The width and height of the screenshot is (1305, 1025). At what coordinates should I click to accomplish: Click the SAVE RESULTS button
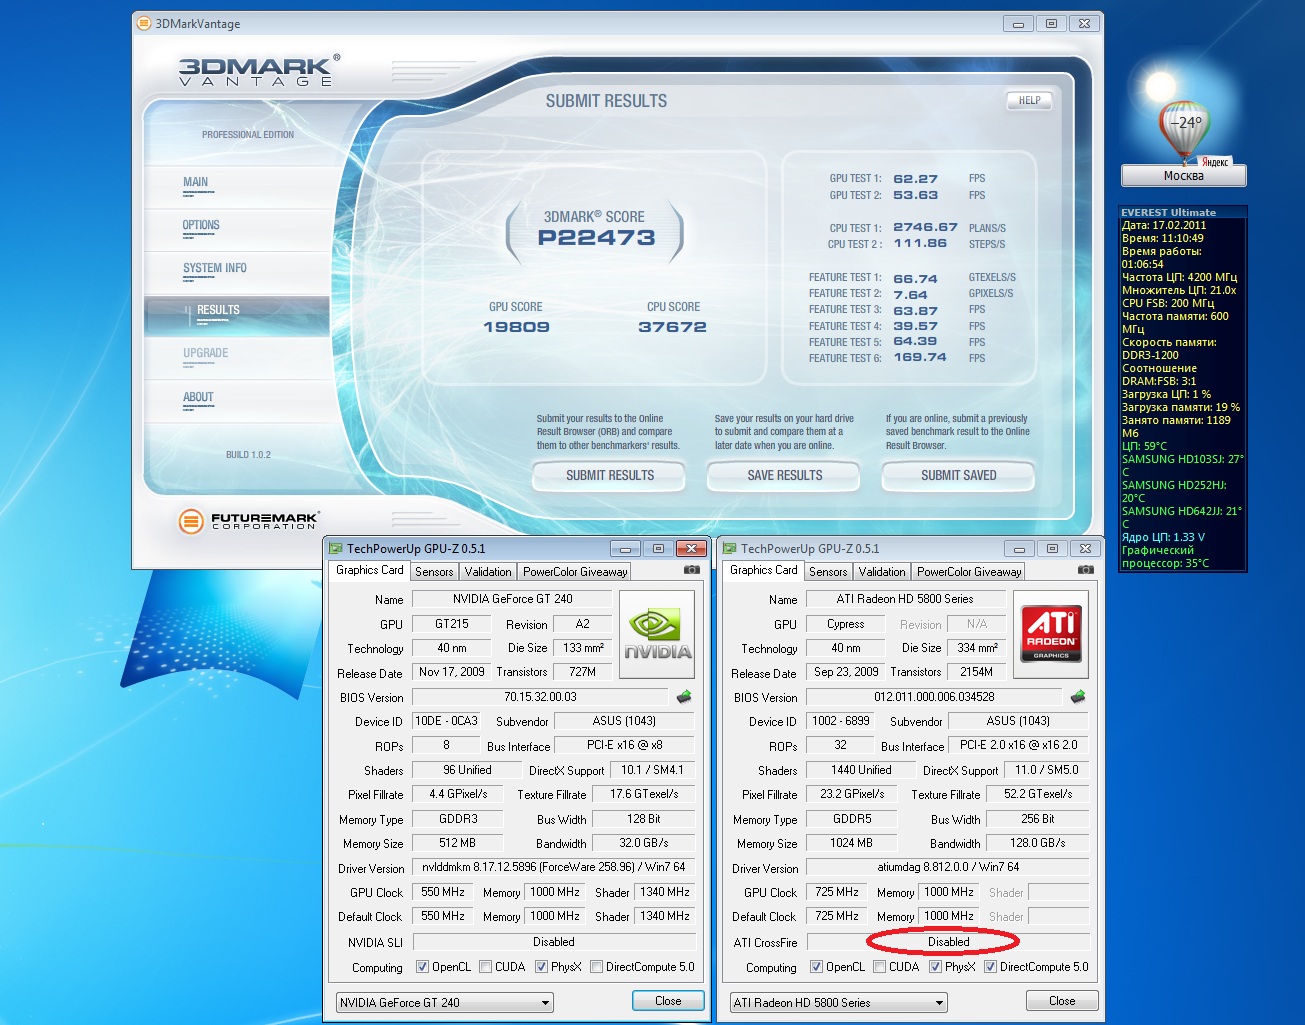click(x=784, y=476)
